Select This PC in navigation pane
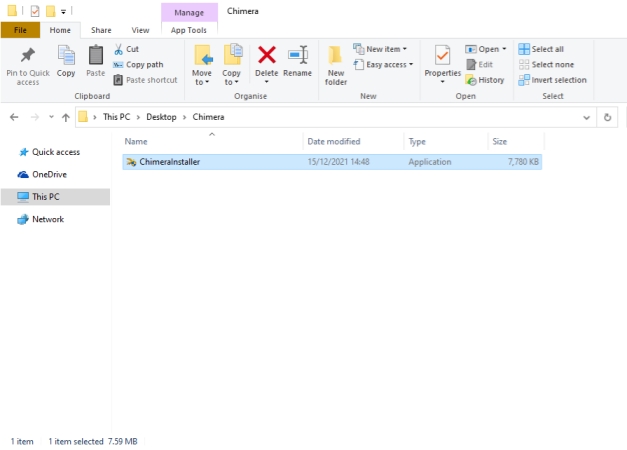 click(x=55, y=197)
